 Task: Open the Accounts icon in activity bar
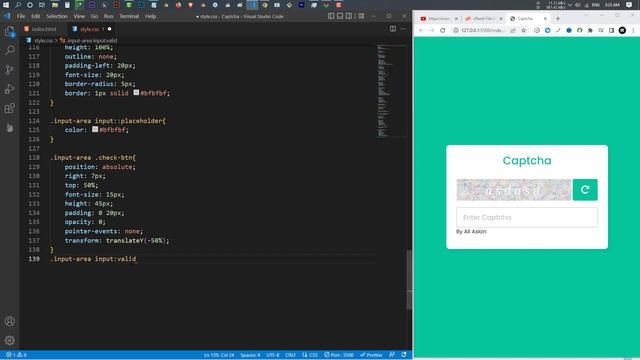click(9, 321)
